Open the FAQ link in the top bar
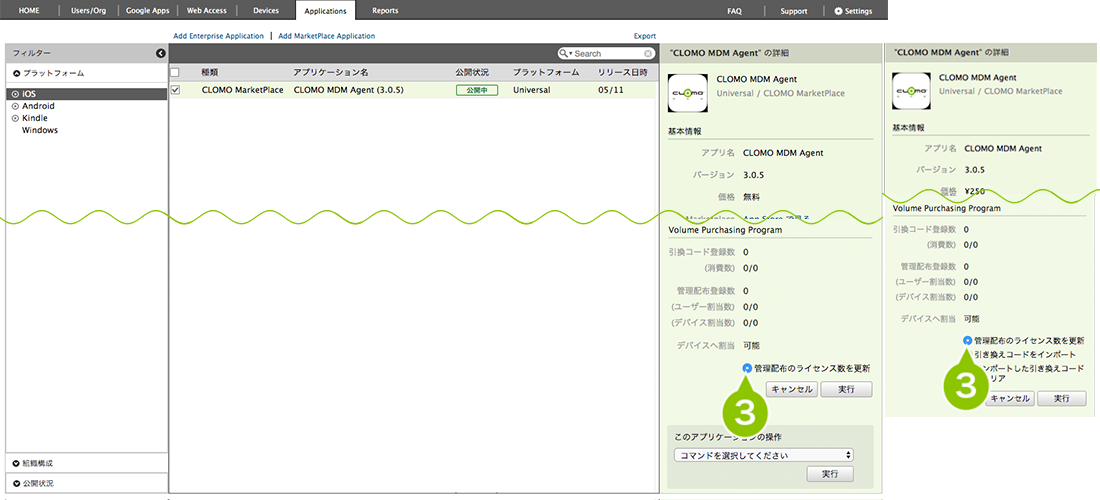This screenshot has width=1100, height=500. (x=735, y=11)
